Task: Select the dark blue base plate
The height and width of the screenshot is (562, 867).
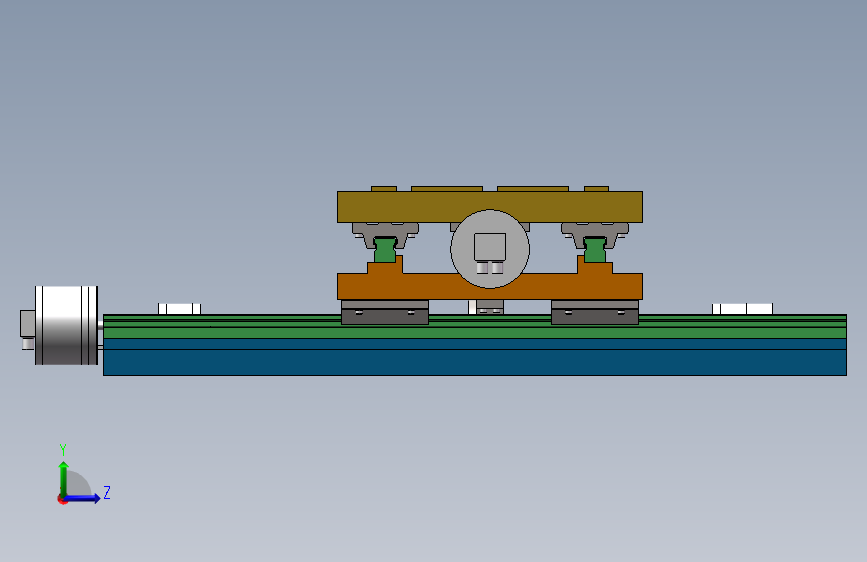Action: [x=474, y=357]
